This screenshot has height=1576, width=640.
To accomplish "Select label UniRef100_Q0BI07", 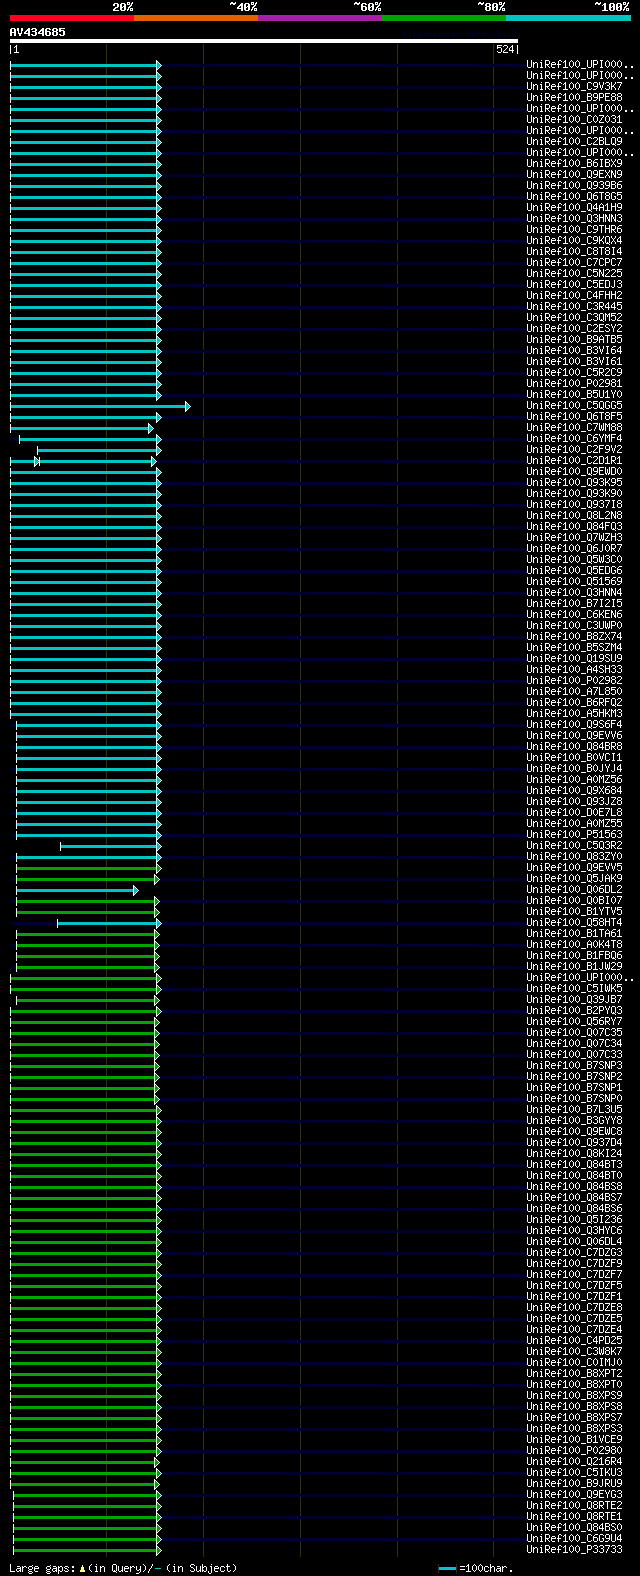I will pyautogui.click(x=575, y=901).
